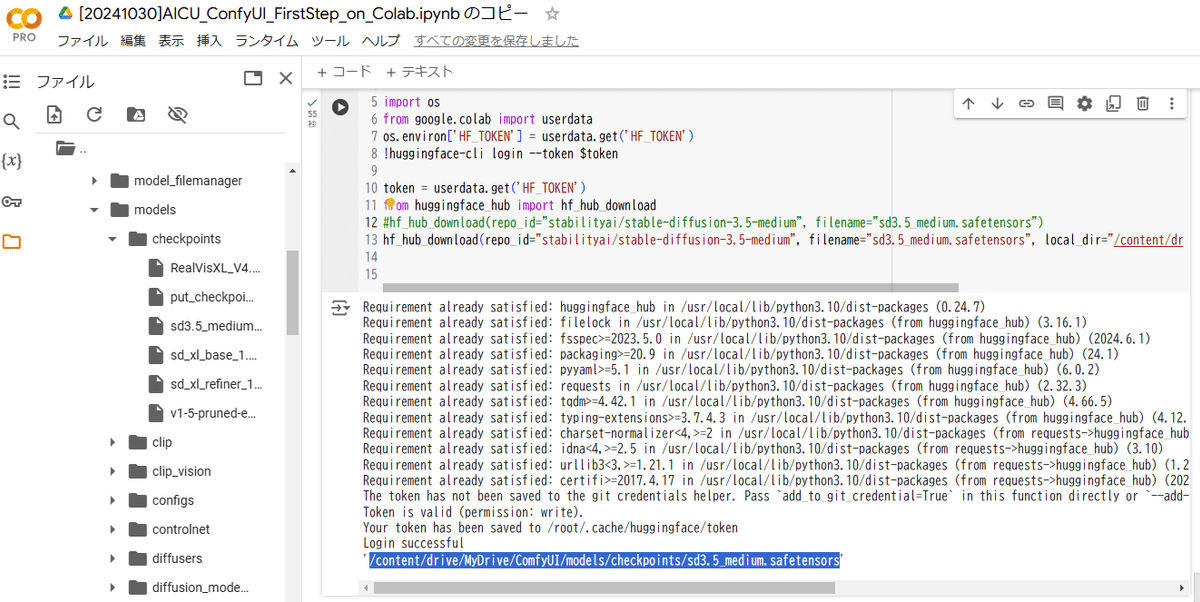Viewport: 1200px width, 602px height.
Task: Open cell editor settings gear
Action: 1084,103
